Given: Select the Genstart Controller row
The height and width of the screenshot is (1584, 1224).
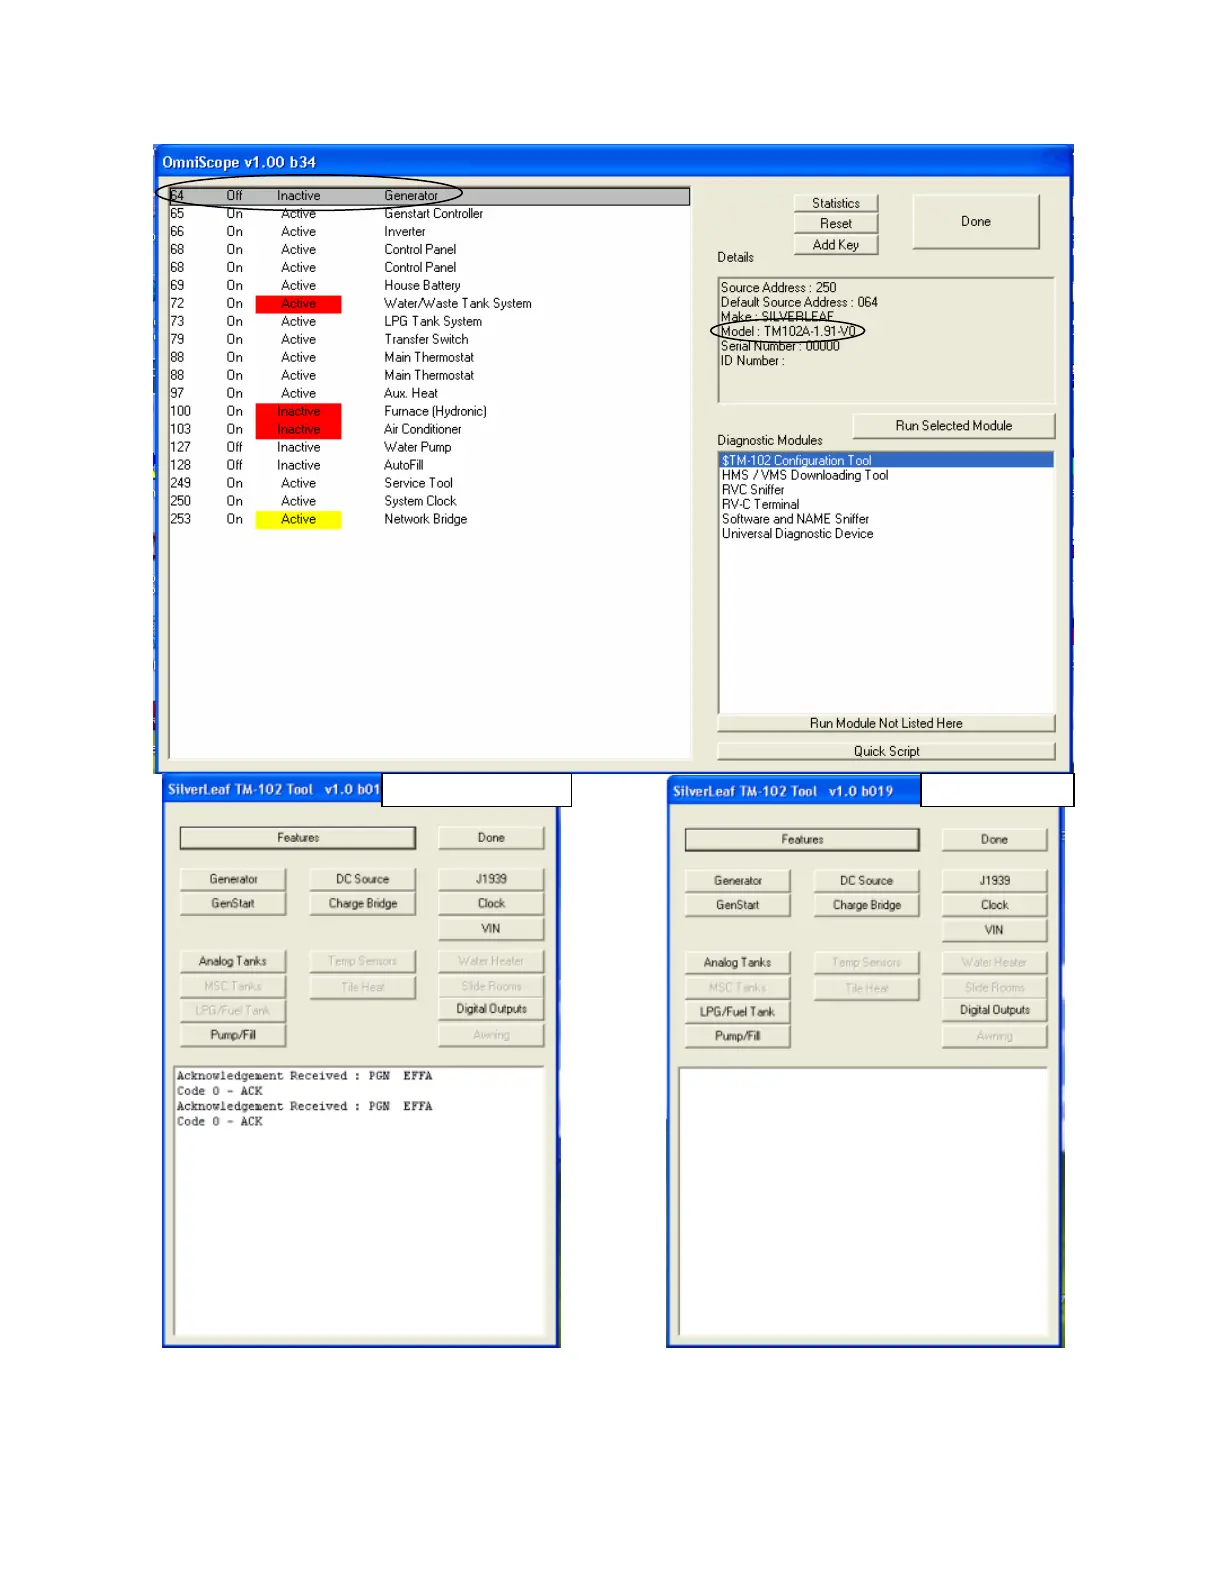Looking at the screenshot, I should [430, 214].
